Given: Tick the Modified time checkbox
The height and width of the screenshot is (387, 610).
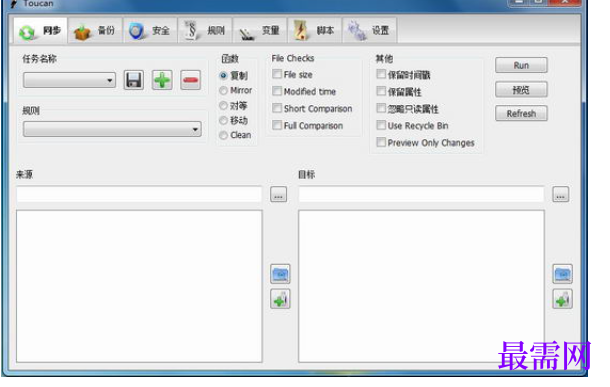Looking at the screenshot, I should pyautogui.click(x=277, y=91).
